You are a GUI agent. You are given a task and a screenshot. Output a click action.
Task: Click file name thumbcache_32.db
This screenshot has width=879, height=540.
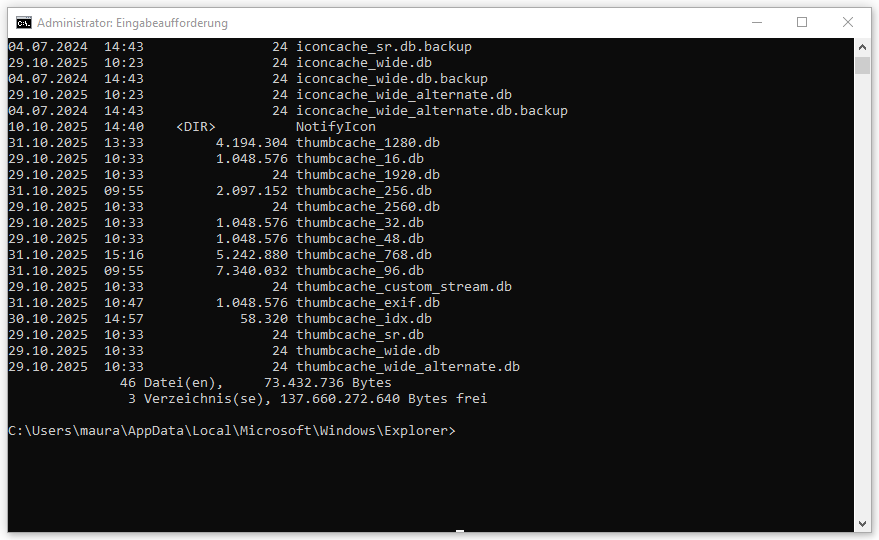coord(360,223)
